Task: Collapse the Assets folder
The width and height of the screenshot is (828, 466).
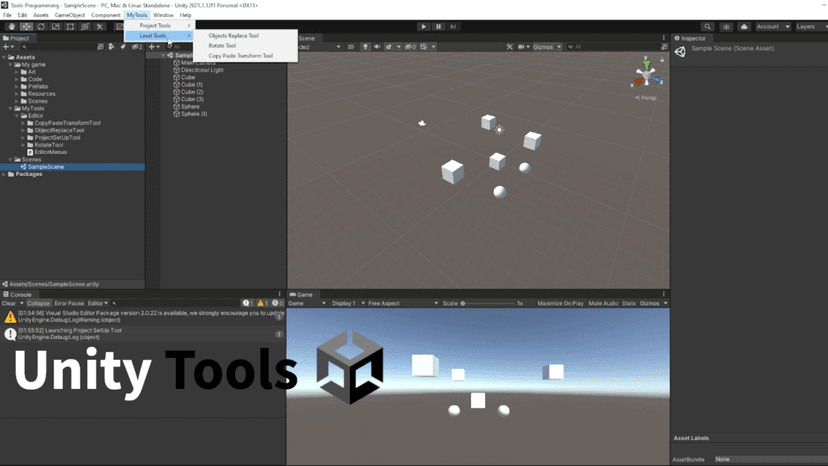Action: pyautogui.click(x=4, y=57)
